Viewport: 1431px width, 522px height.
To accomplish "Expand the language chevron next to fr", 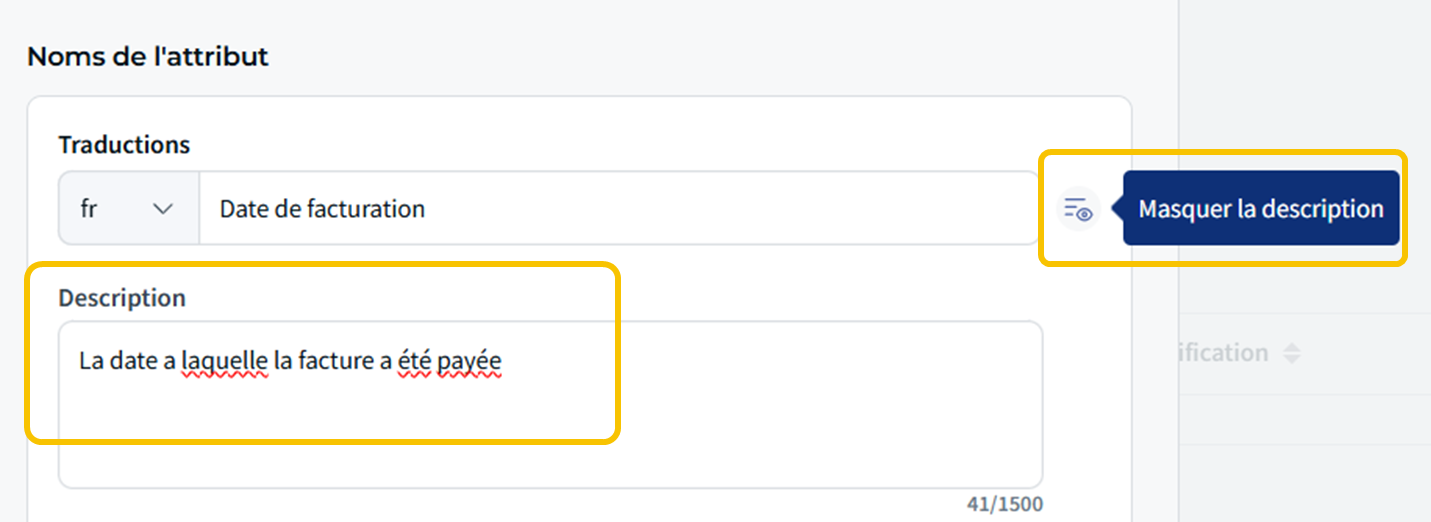I will click(x=162, y=209).
